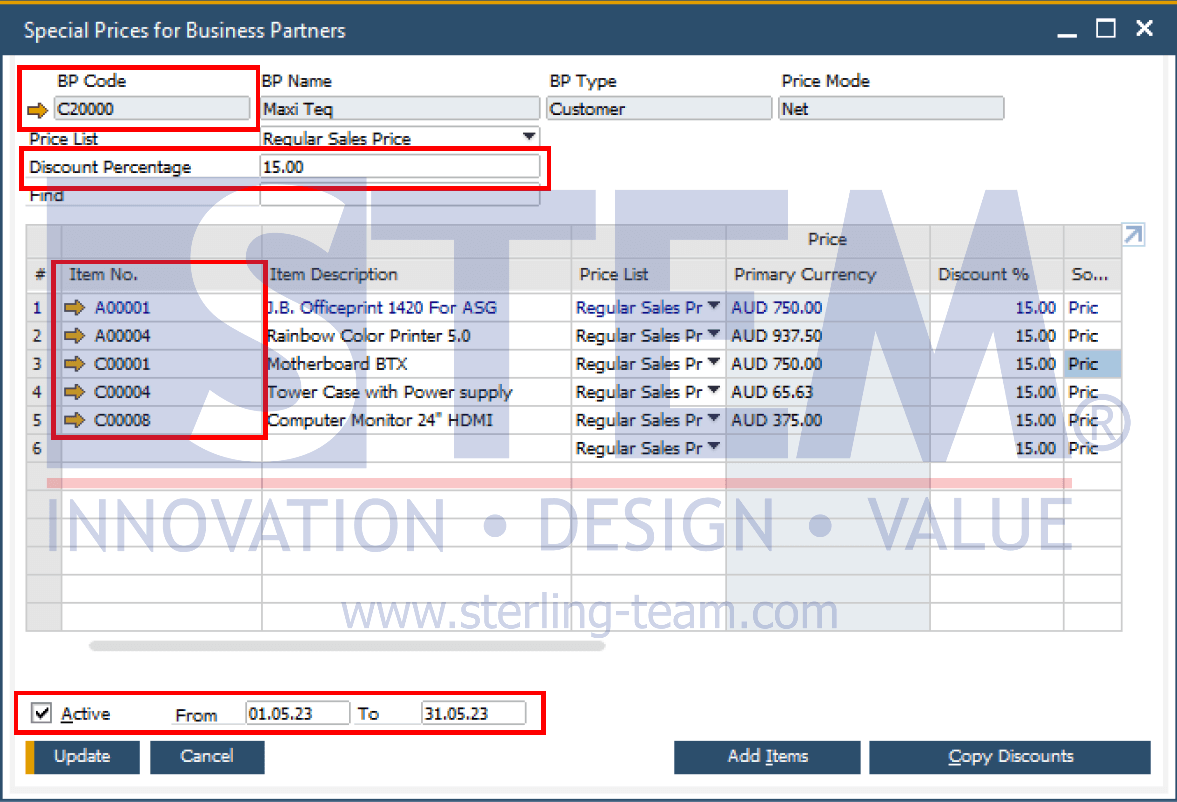Click the Discount Percentage field 15.00
Screen dimensions: 1177x802
pyautogui.click(x=400, y=167)
